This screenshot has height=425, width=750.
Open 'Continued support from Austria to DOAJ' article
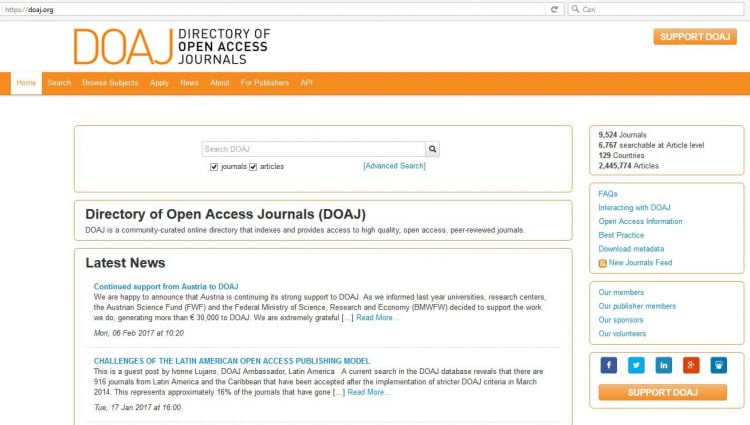(x=166, y=286)
